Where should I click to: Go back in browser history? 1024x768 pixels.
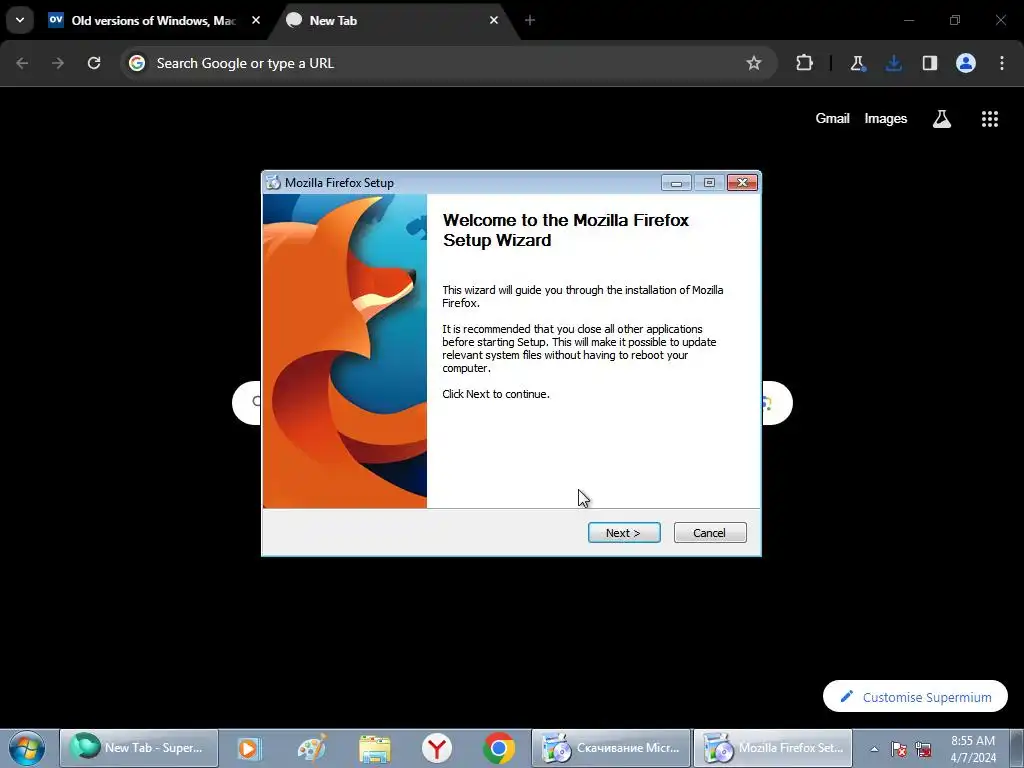point(22,63)
